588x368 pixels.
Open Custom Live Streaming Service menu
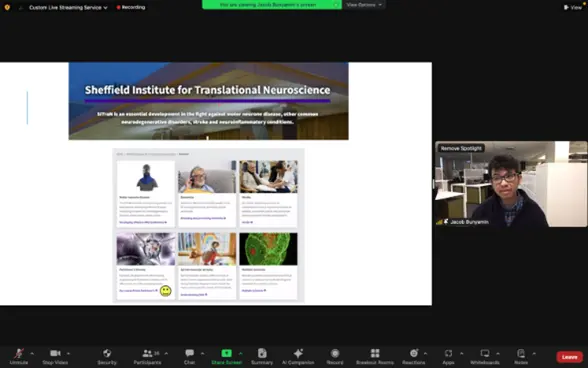point(68,7)
